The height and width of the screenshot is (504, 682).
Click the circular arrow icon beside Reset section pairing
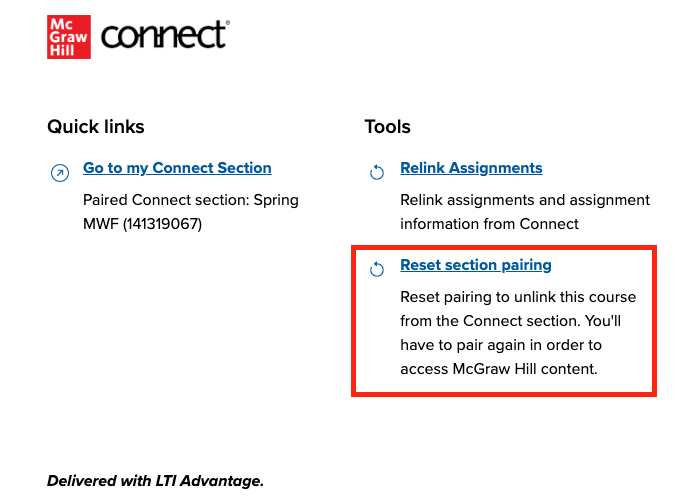[377, 270]
